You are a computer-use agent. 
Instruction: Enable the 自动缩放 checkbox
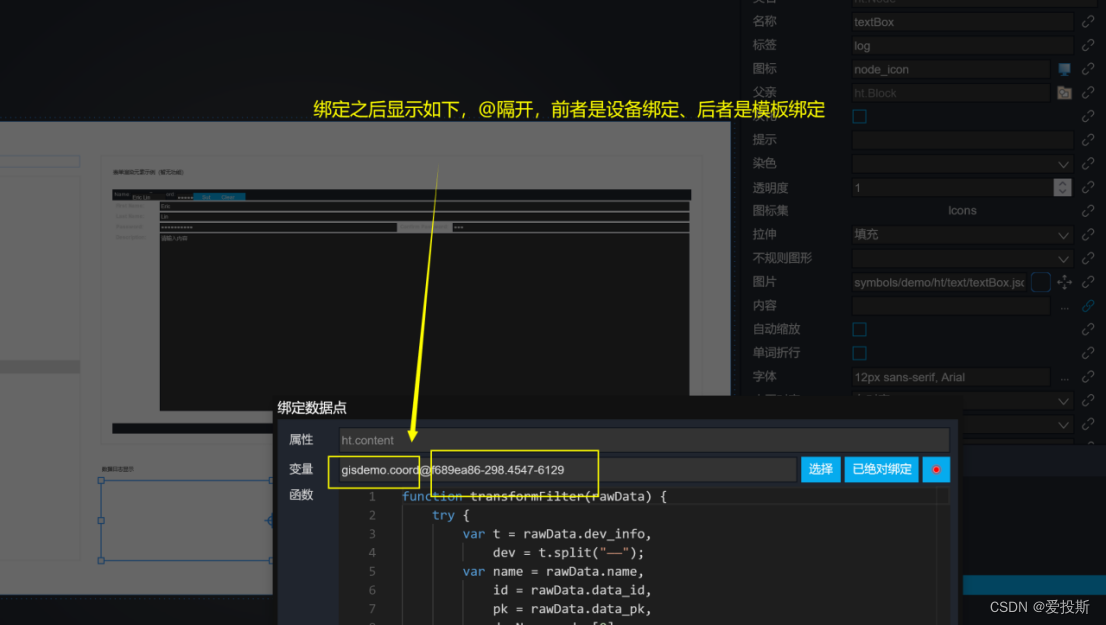pos(857,329)
